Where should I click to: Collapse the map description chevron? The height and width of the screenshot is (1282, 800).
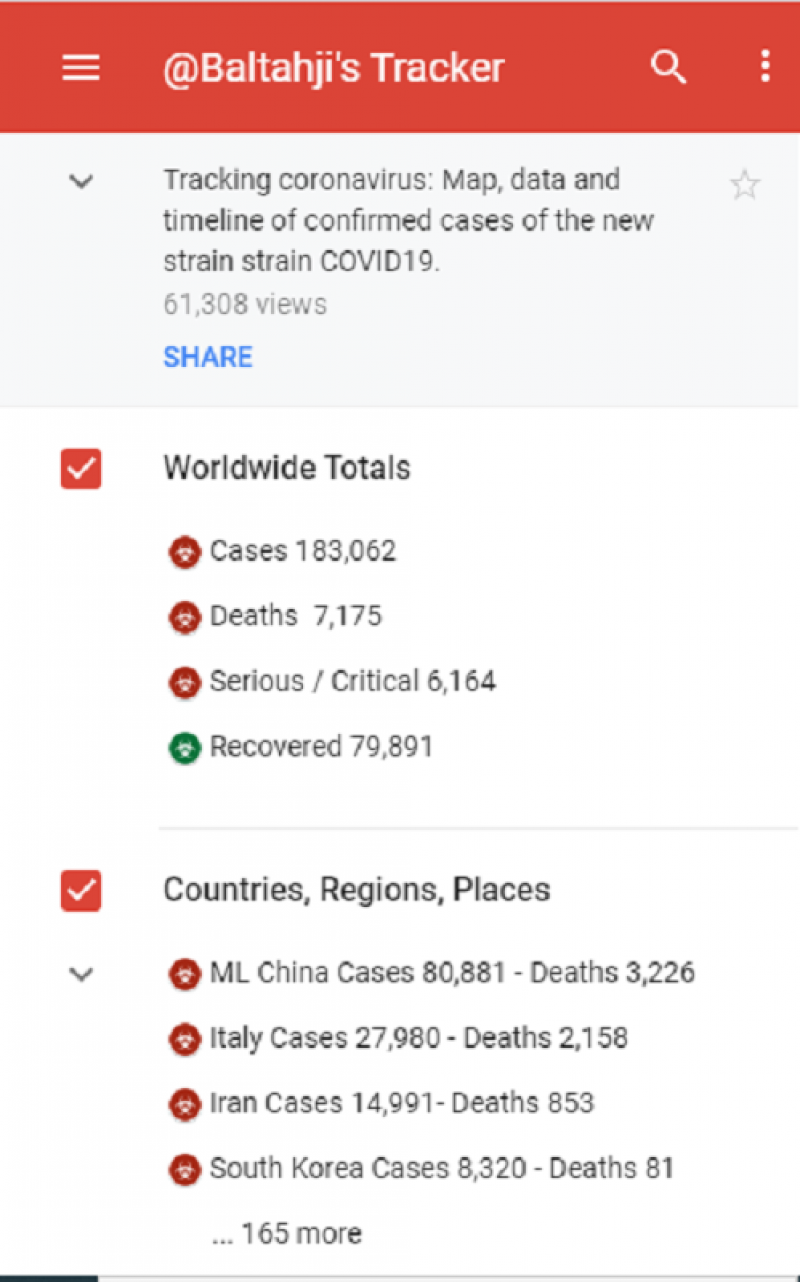coord(81,182)
